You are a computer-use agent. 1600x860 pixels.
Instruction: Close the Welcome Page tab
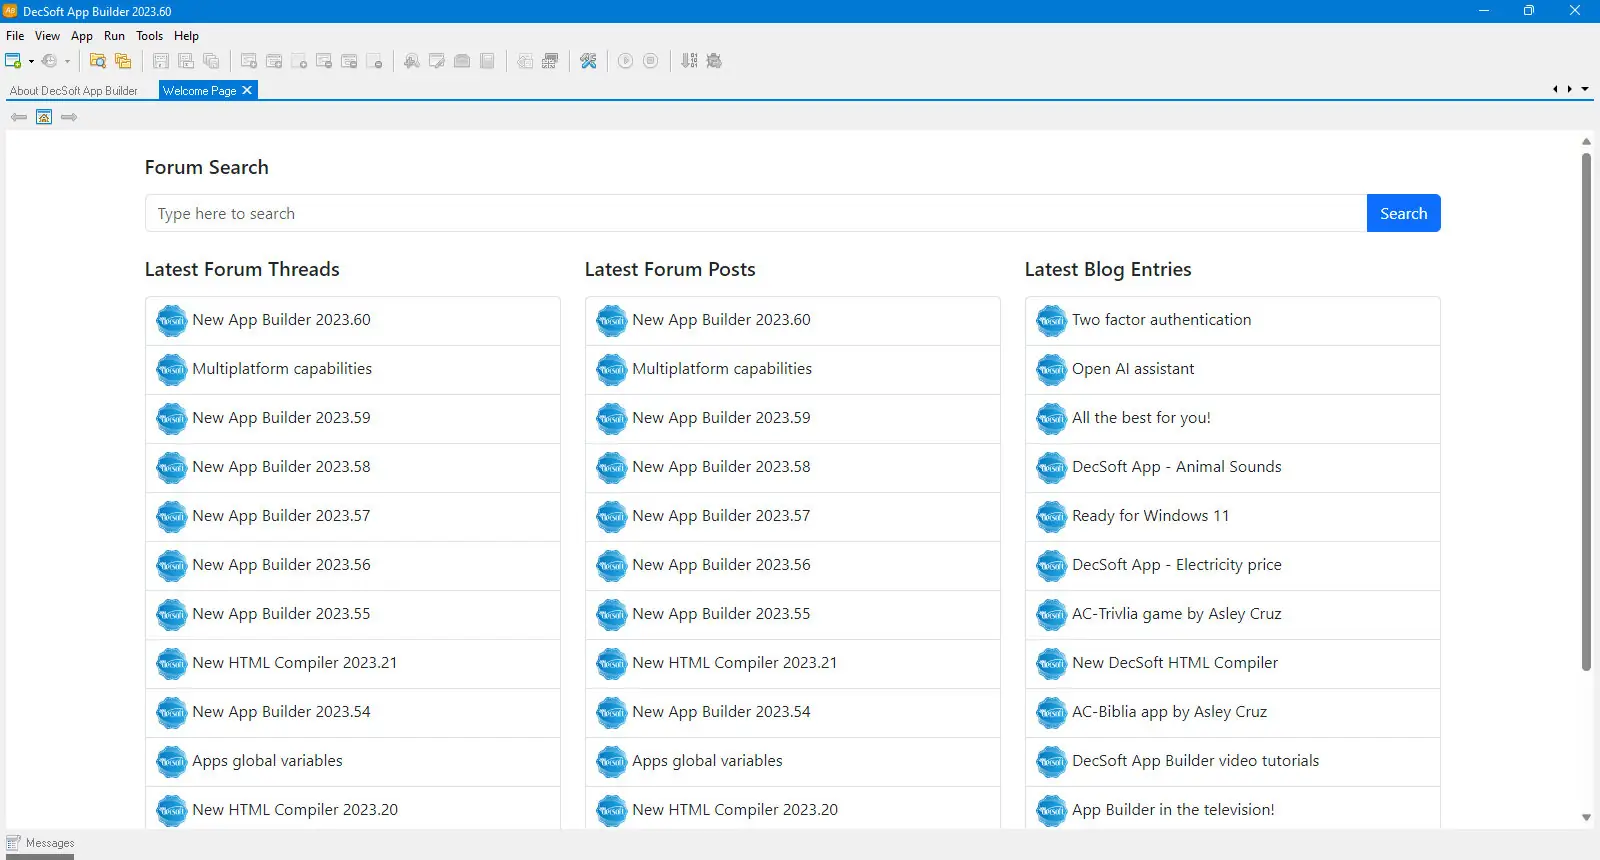(247, 90)
